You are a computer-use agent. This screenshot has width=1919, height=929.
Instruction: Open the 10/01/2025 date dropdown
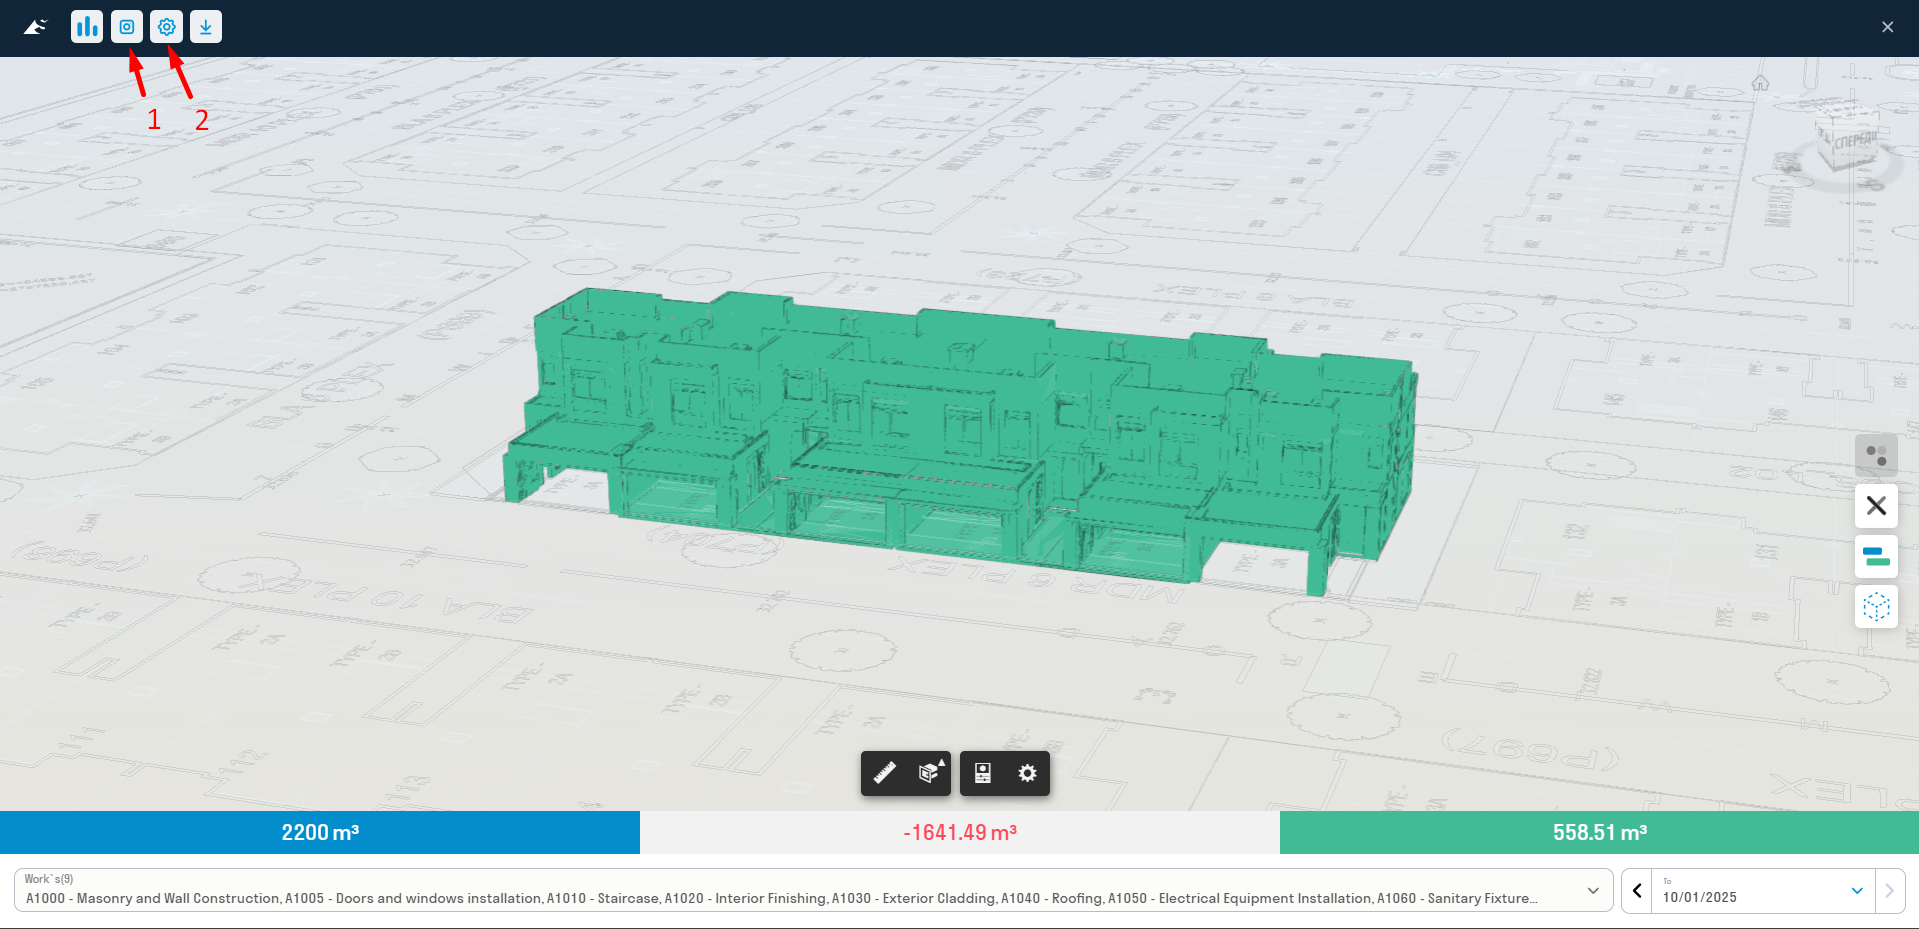point(1763,890)
